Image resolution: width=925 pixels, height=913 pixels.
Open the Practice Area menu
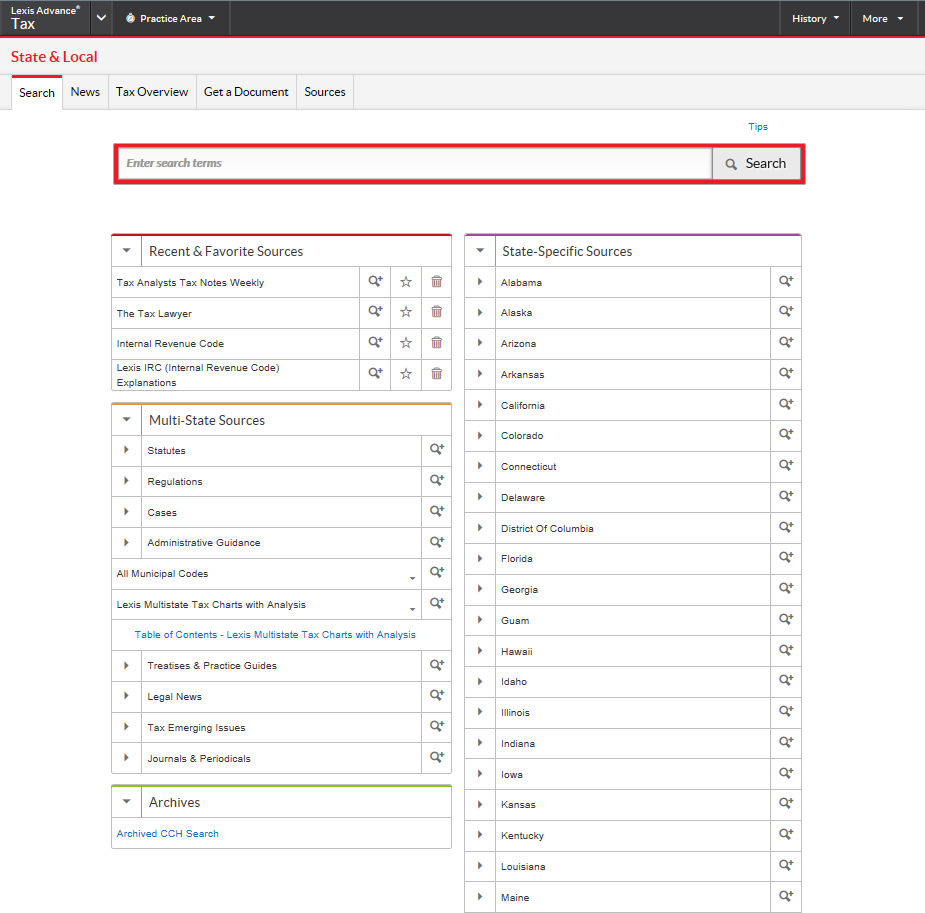[x=170, y=18]
